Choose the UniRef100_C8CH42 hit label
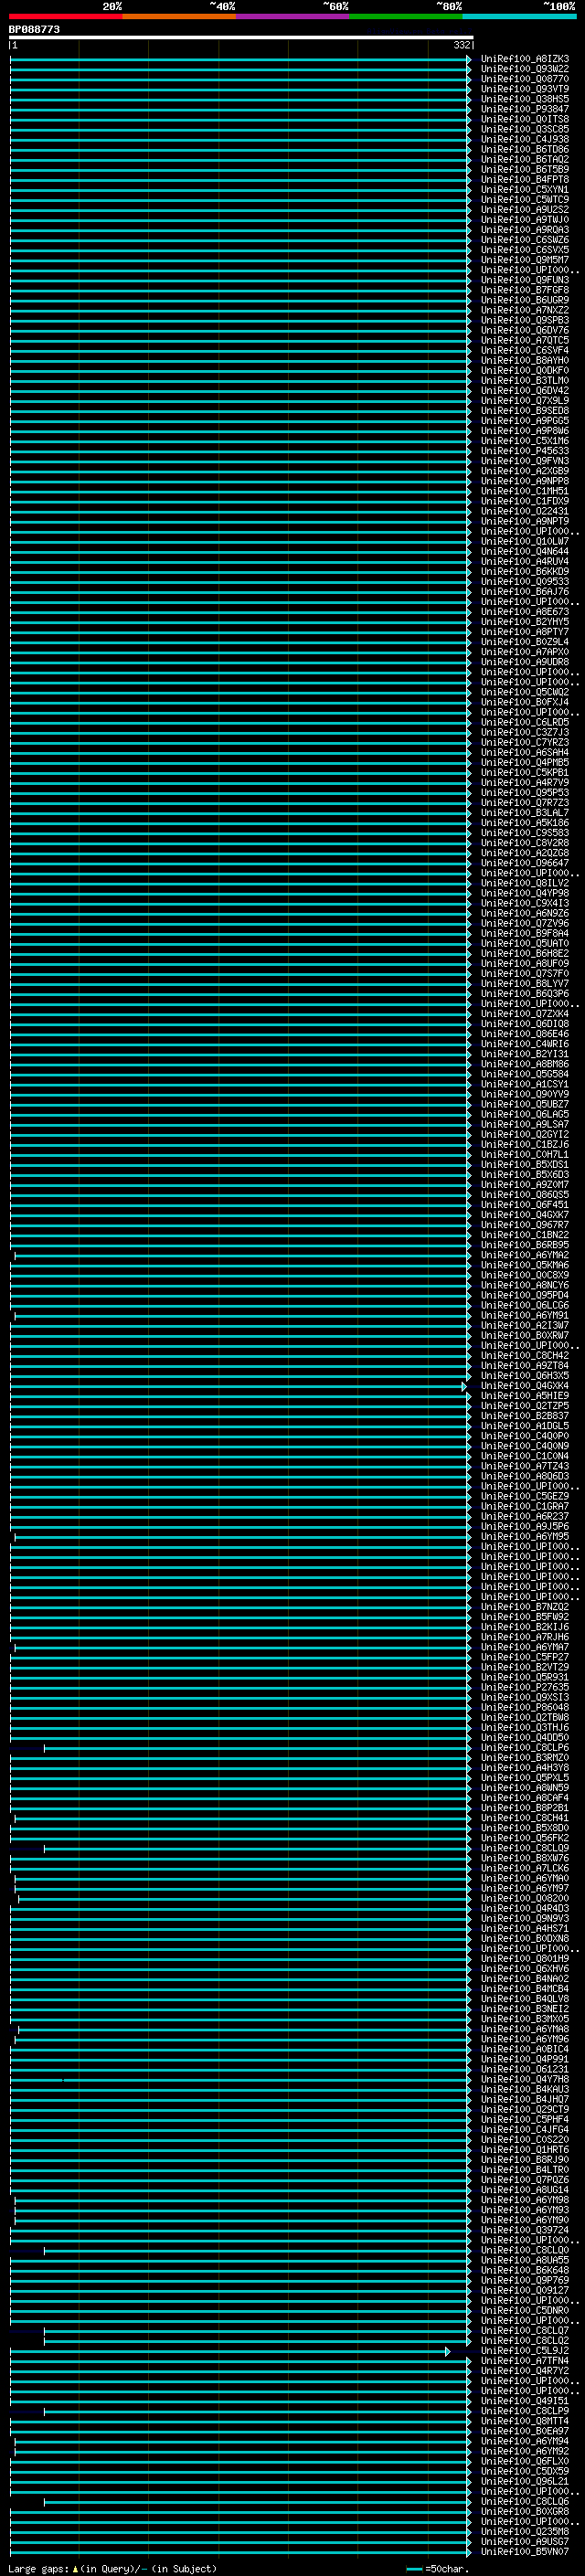 pyautogui.click(x=525, y=1356)
